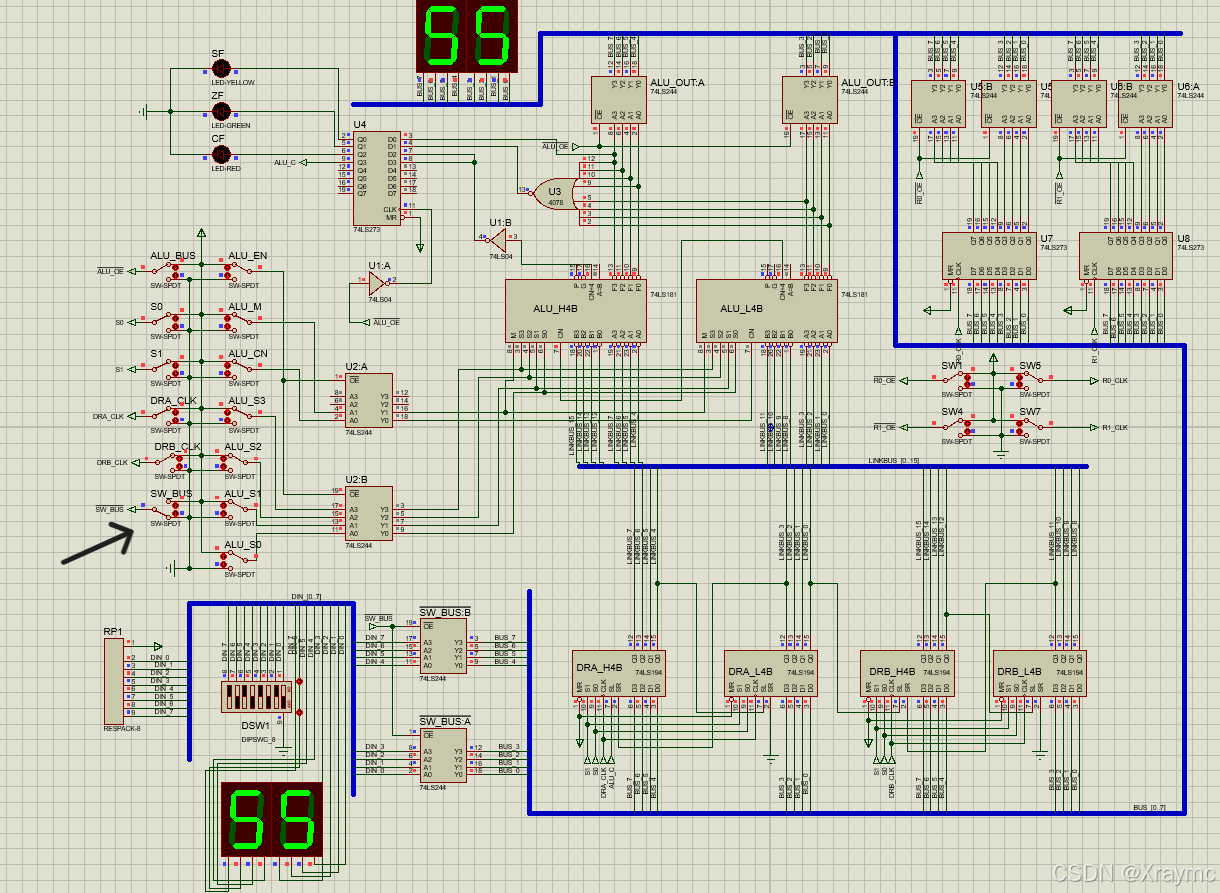Select the U6:A 74LS244 buffer
This screenshot has height=893, width=1220.
tap(1144, 104)
